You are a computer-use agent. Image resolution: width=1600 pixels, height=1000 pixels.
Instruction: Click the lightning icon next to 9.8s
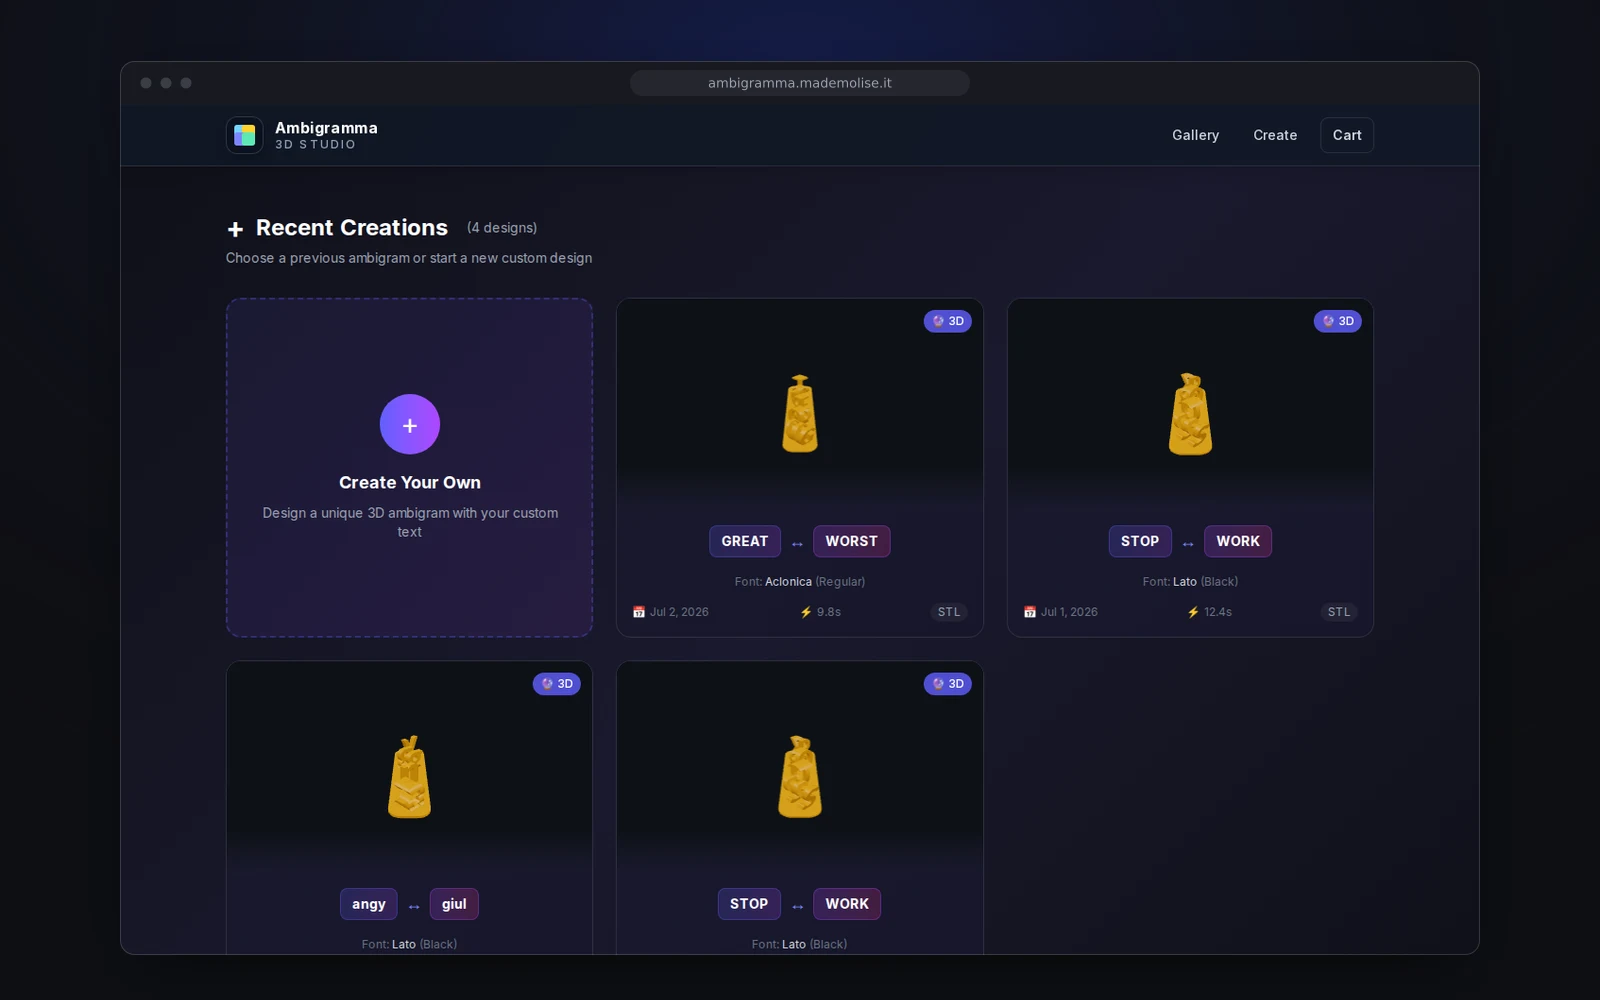(806, 612)
